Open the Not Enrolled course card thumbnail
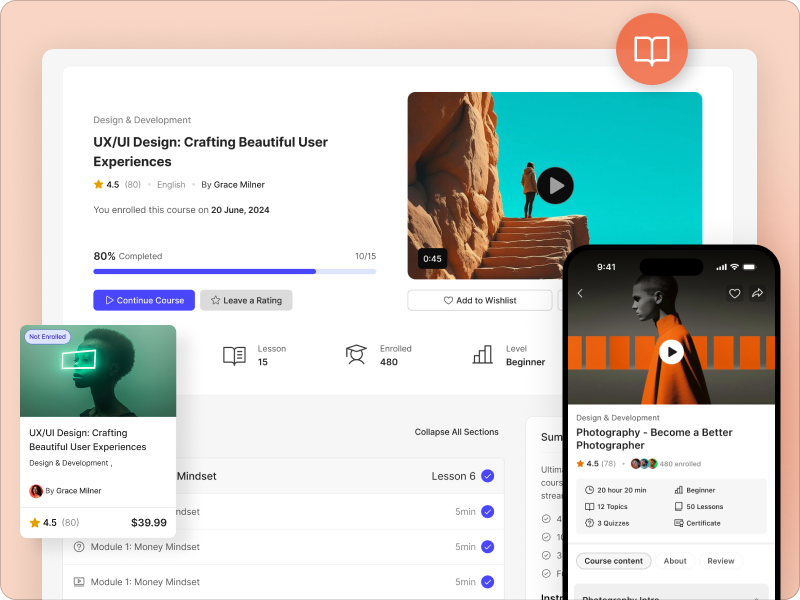This screenshot has width=800, height=600. click(x=98, y=371)
